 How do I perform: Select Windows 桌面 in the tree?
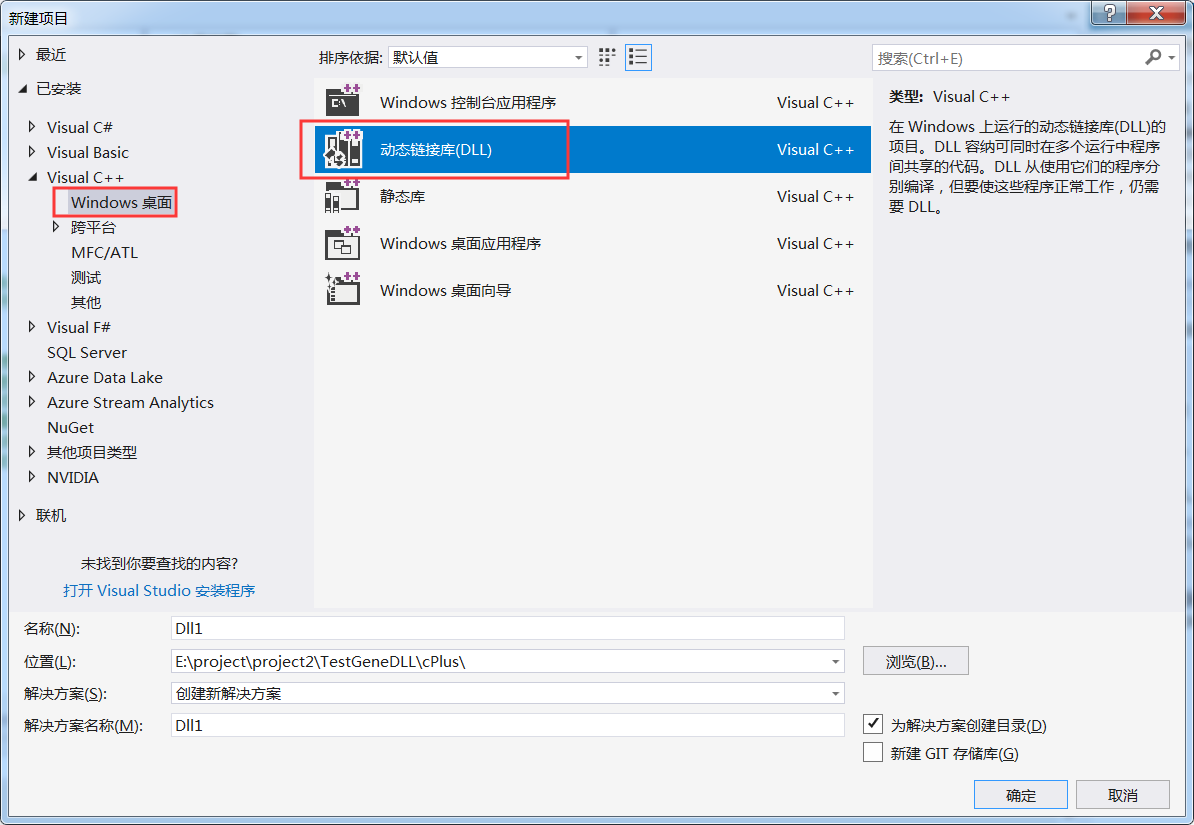[x=121, y=202]
